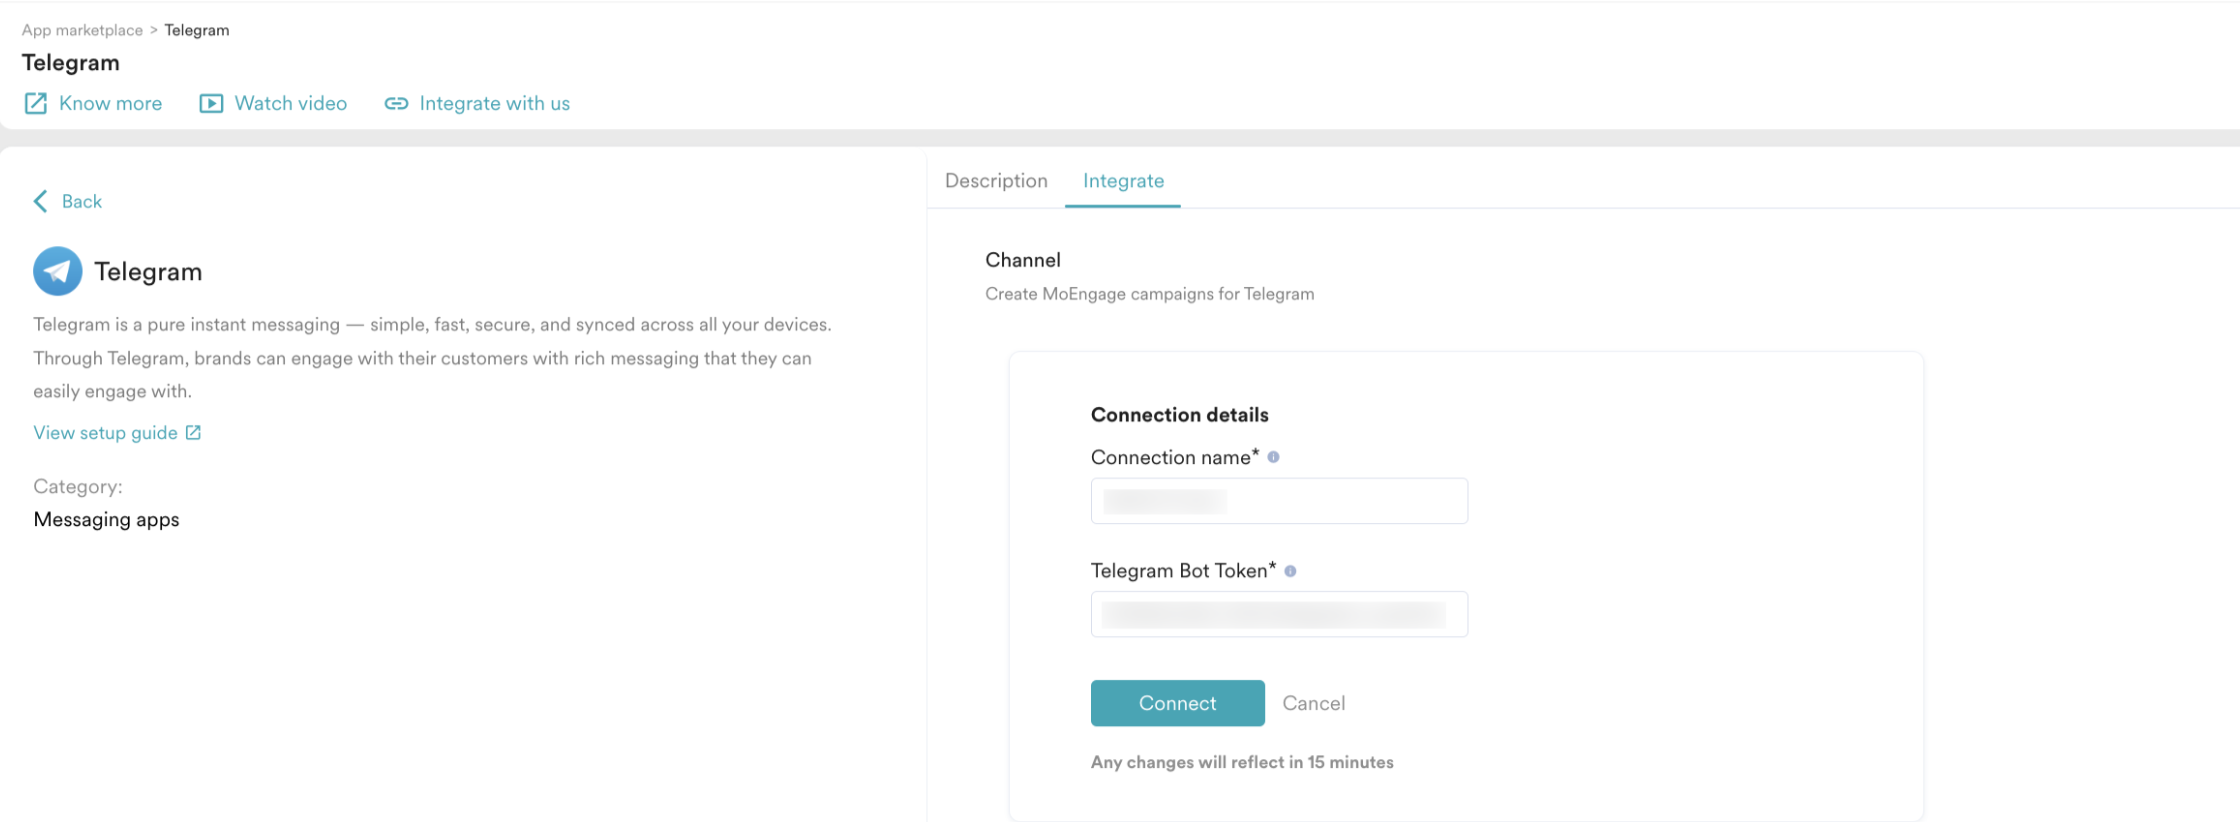Click the Cancel button
2240x822 pixels.
click(1313, 703)
